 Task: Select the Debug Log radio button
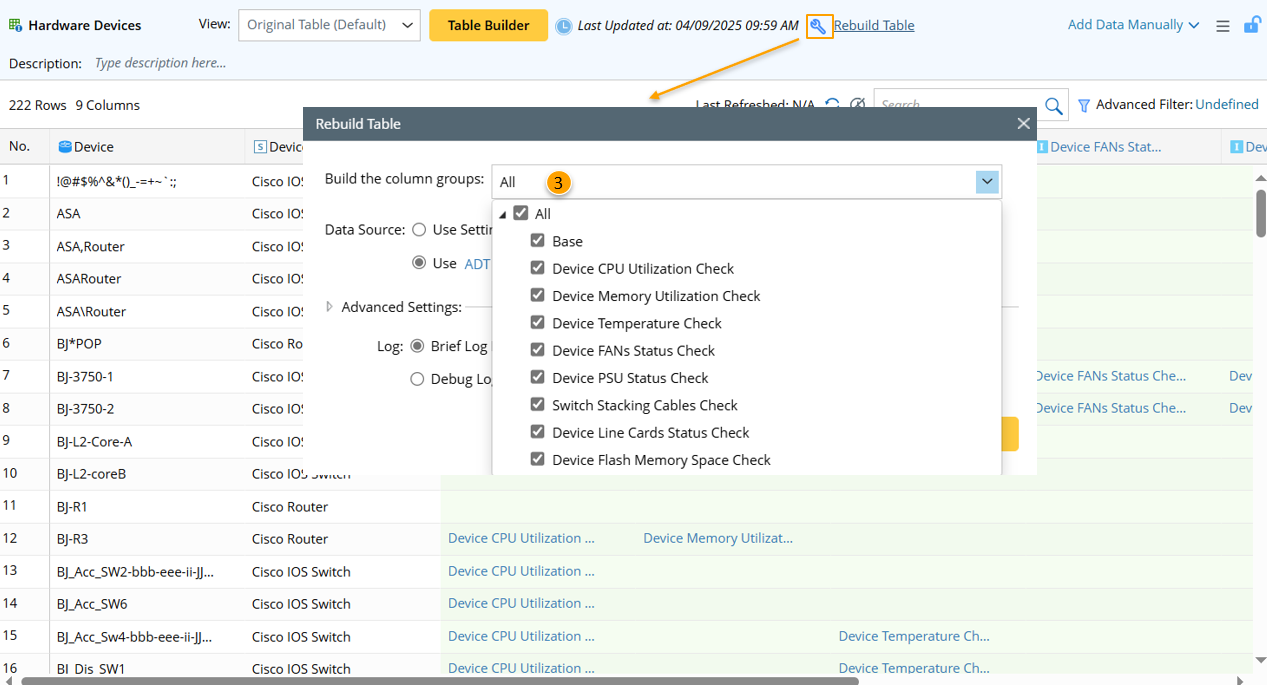(417, 379)
